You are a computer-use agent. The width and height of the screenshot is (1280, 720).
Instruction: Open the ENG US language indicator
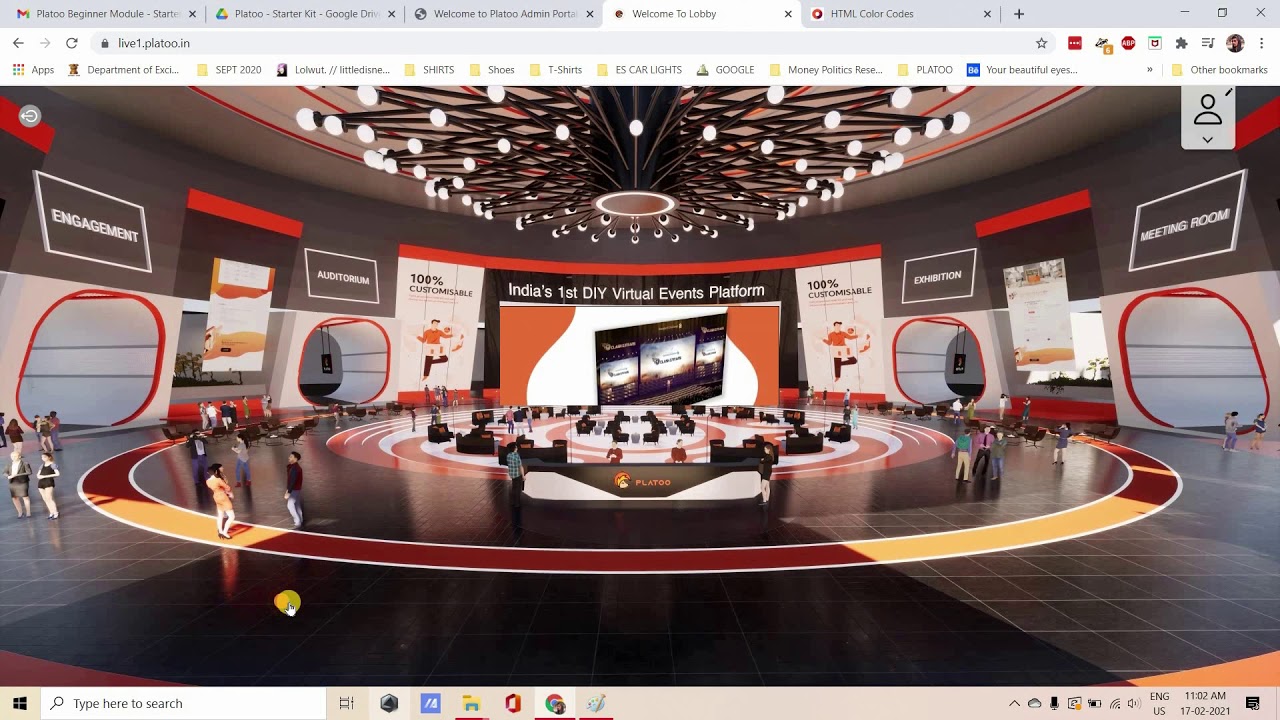tap(1159, 703)
